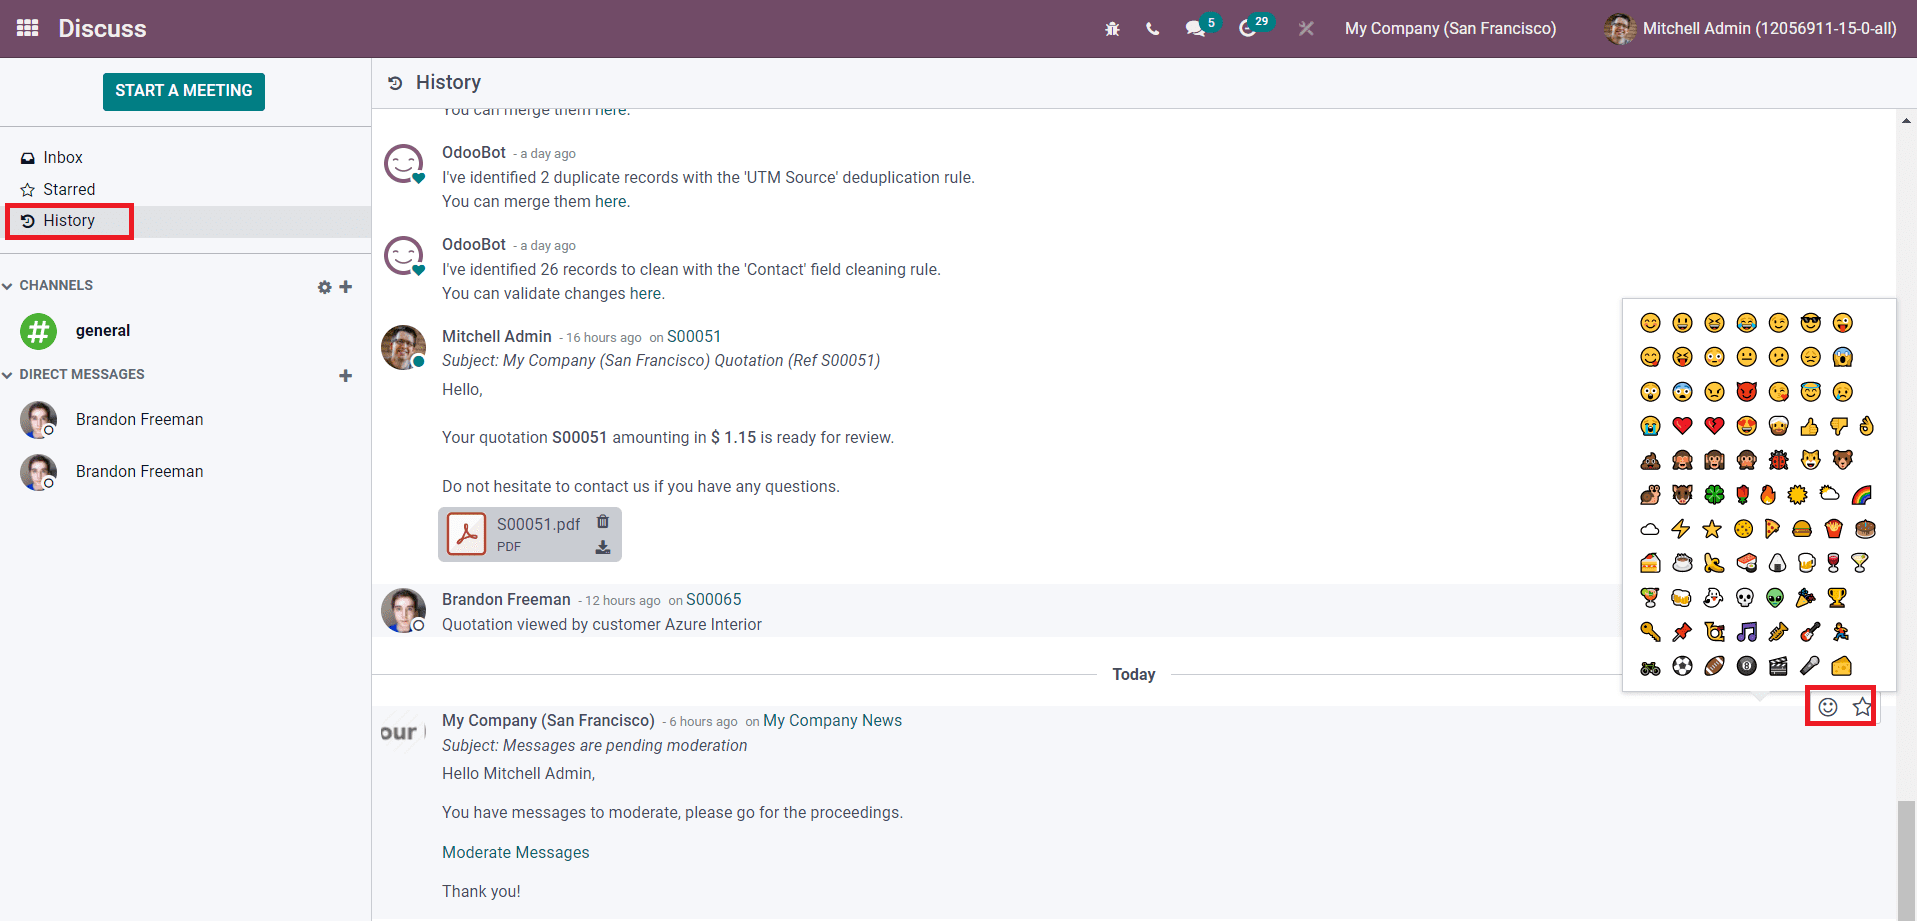The width and height of the screenshot is (1917, 921).
Task: Pick the tears of joy emoji
Action: click(x=1746, y=323)
